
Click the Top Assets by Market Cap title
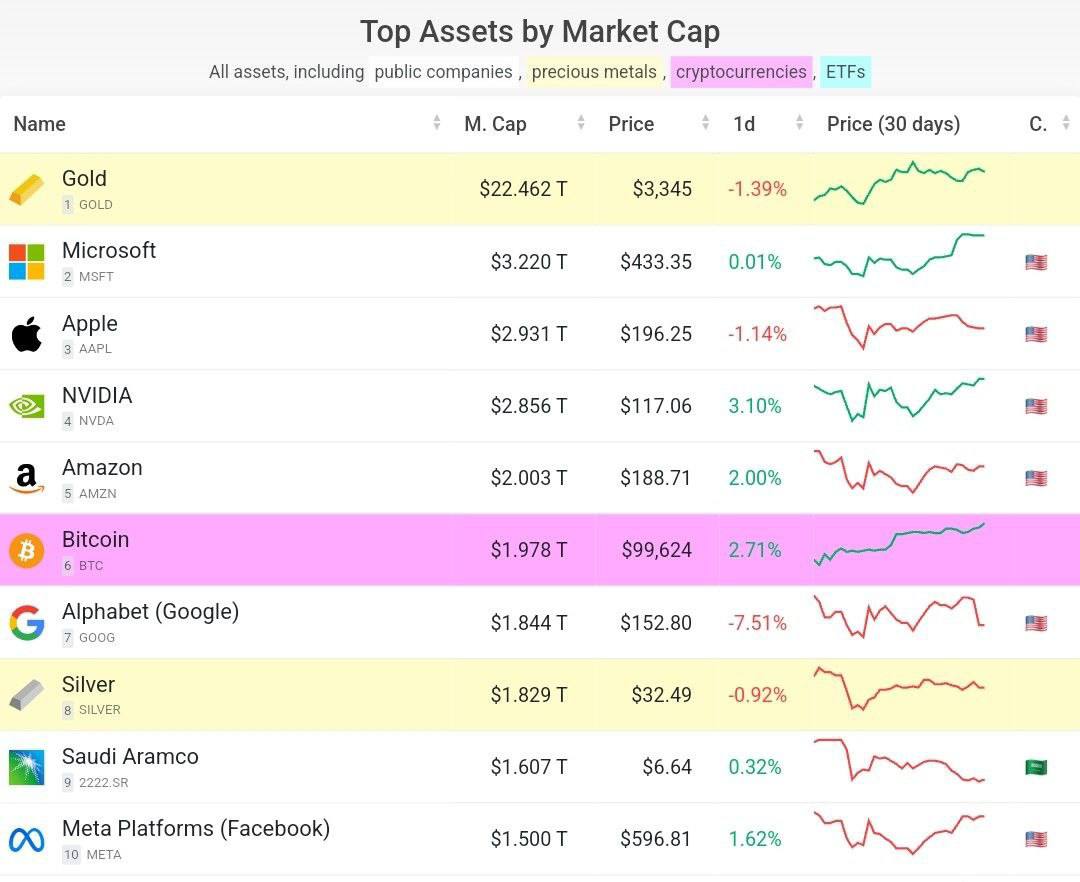(540, 32)
